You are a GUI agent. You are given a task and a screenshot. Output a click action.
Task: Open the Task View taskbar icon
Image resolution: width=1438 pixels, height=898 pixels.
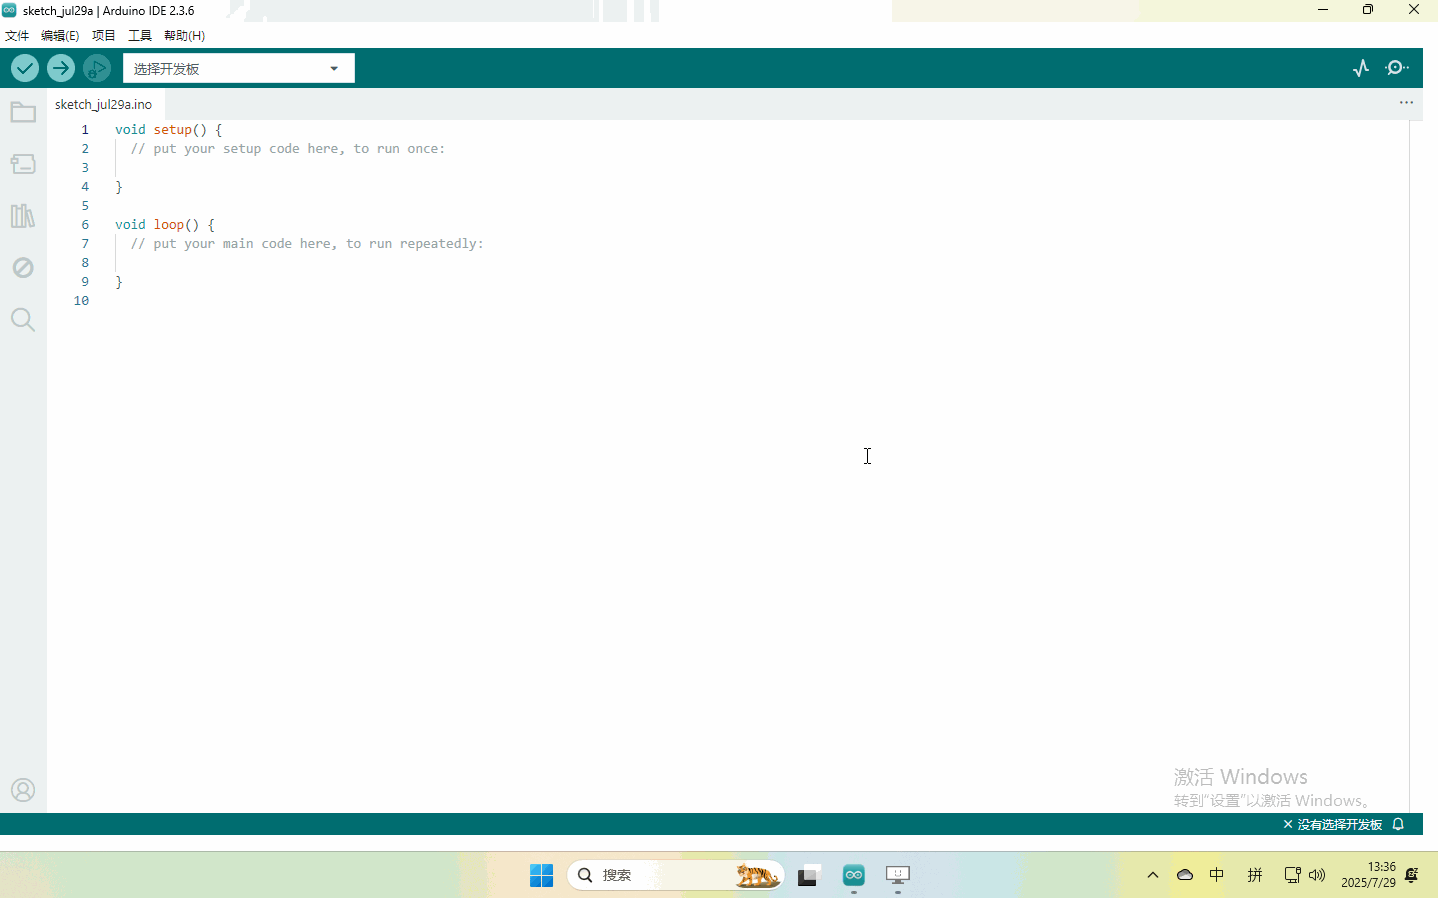pos(809,875)
